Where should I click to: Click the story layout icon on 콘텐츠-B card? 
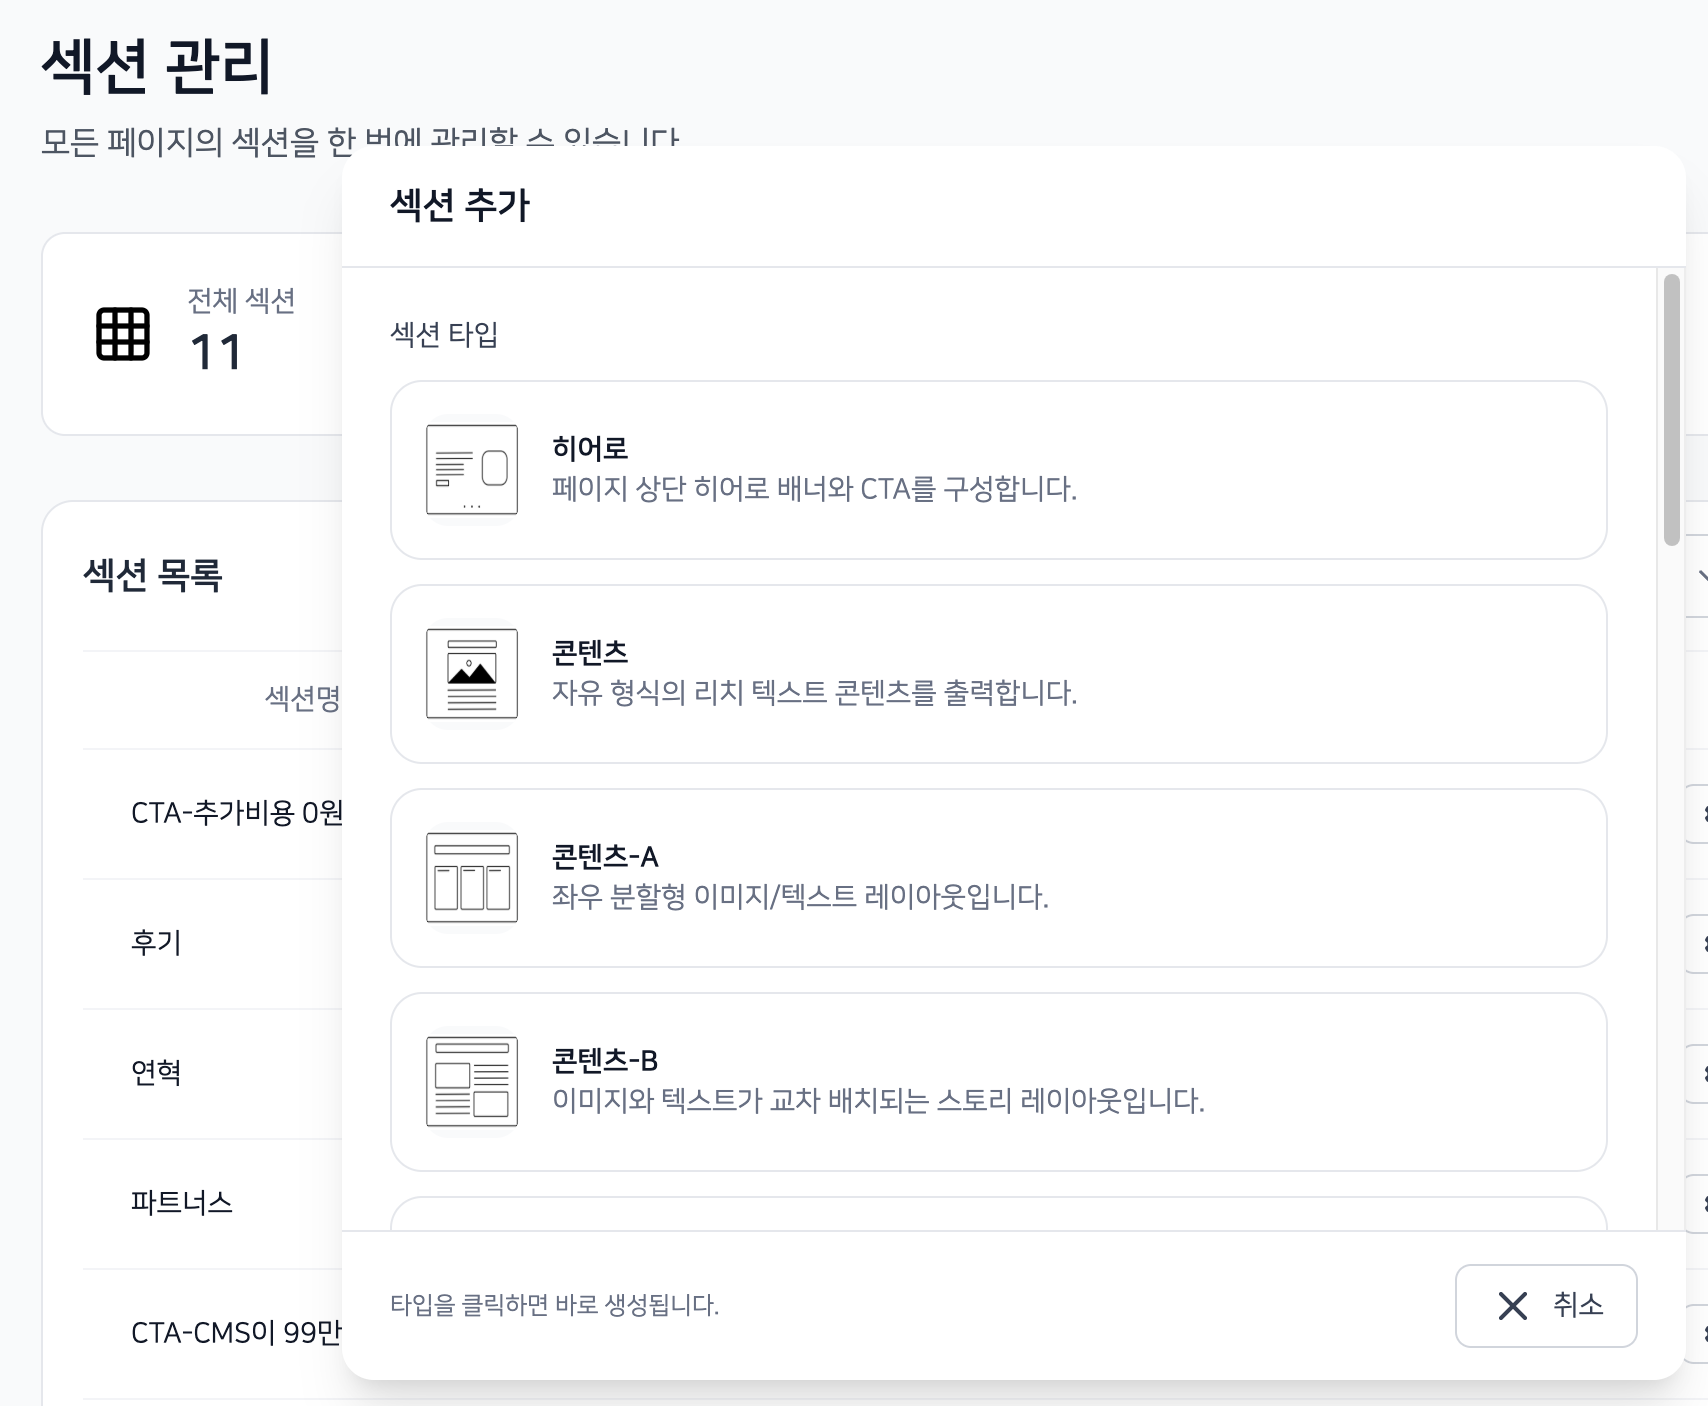pos(471,1083)
